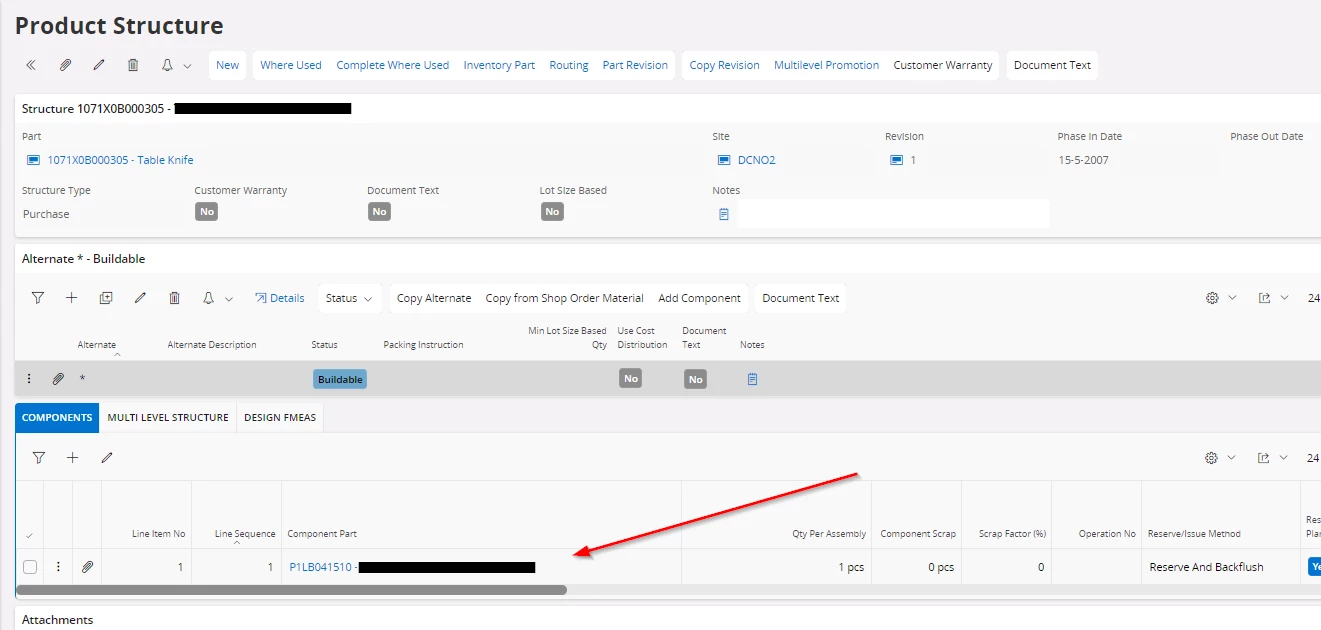Click Document Text in Alternate toolbar
Viewport: 1321px width, 630px height.
pyautogui.click(x=801, y=298)
